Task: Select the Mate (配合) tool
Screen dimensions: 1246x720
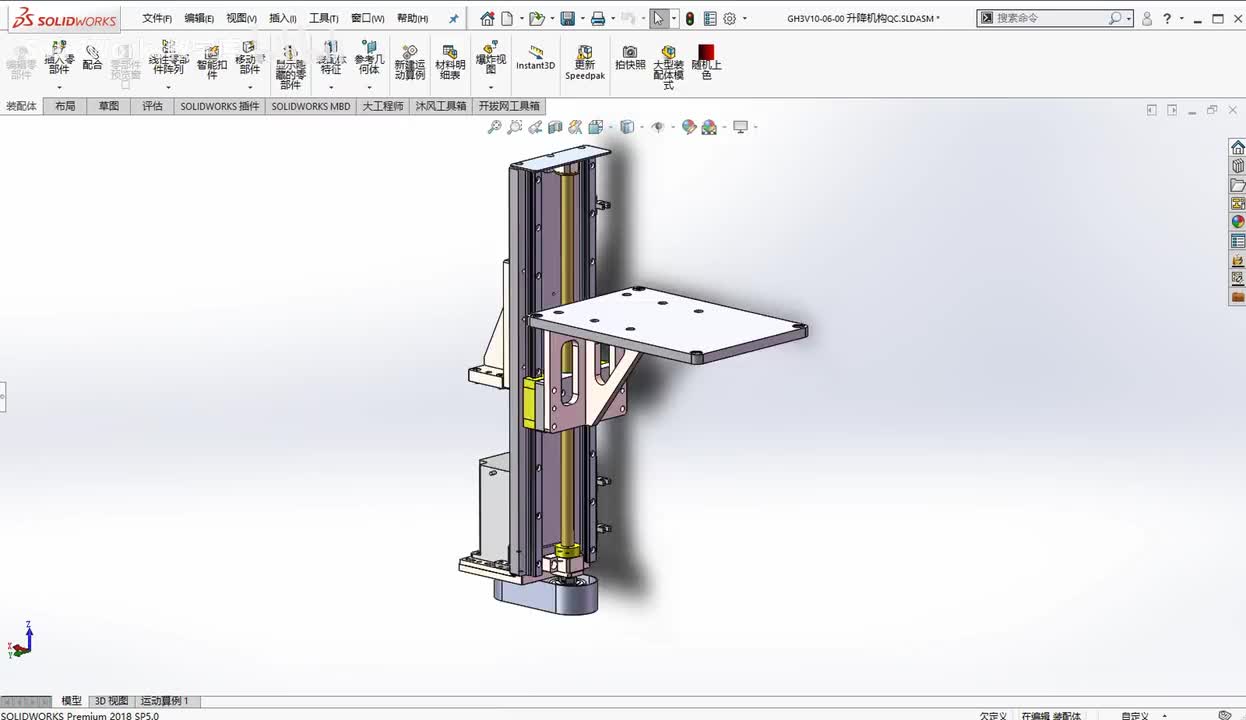Action: 92,58
